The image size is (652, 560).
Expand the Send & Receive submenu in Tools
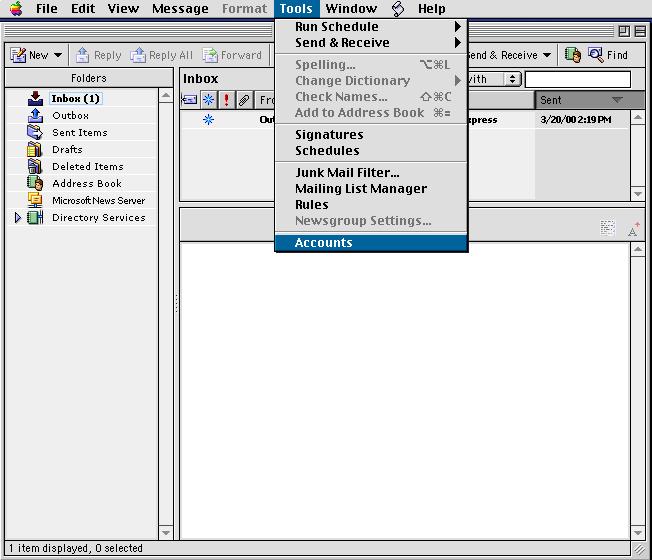pyautogui.click(x=458, y=42)
